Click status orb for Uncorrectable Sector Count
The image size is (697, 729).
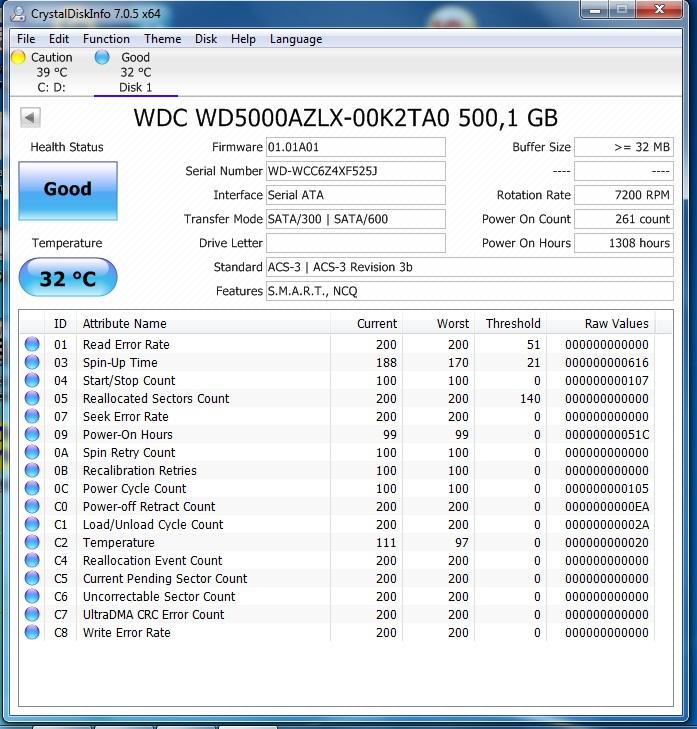pyautogui.click(x=32, y=596)
